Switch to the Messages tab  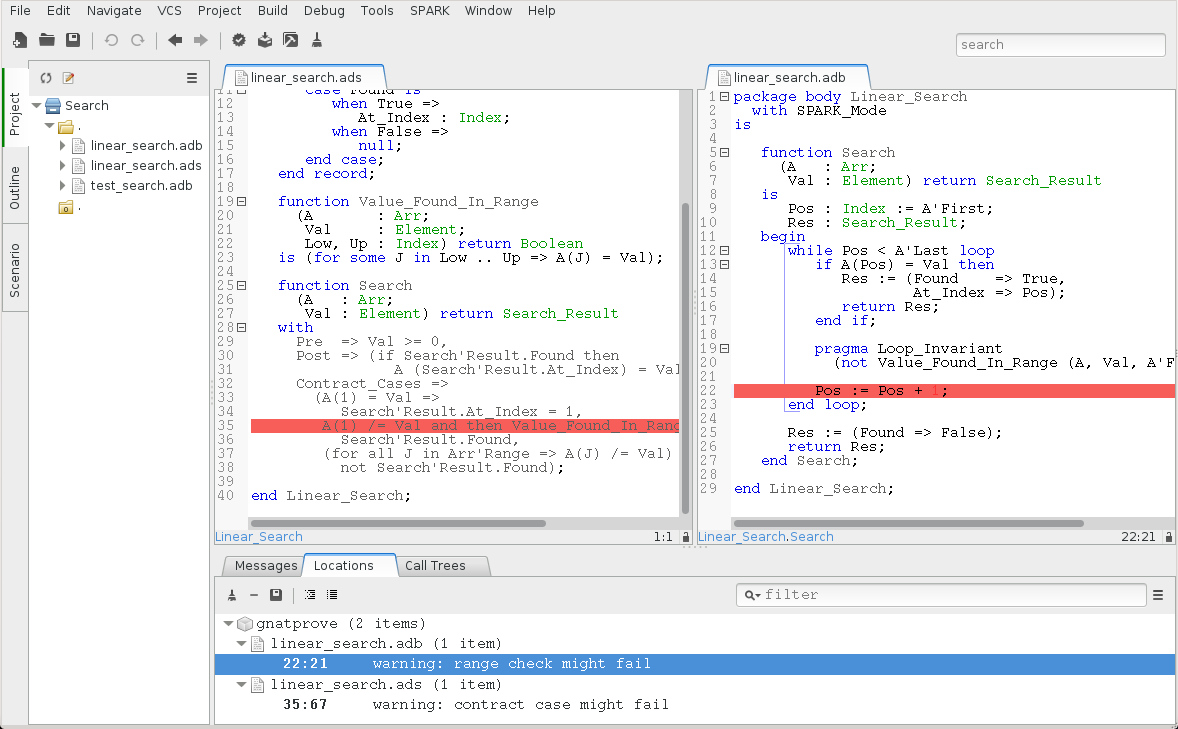point(265,566)
